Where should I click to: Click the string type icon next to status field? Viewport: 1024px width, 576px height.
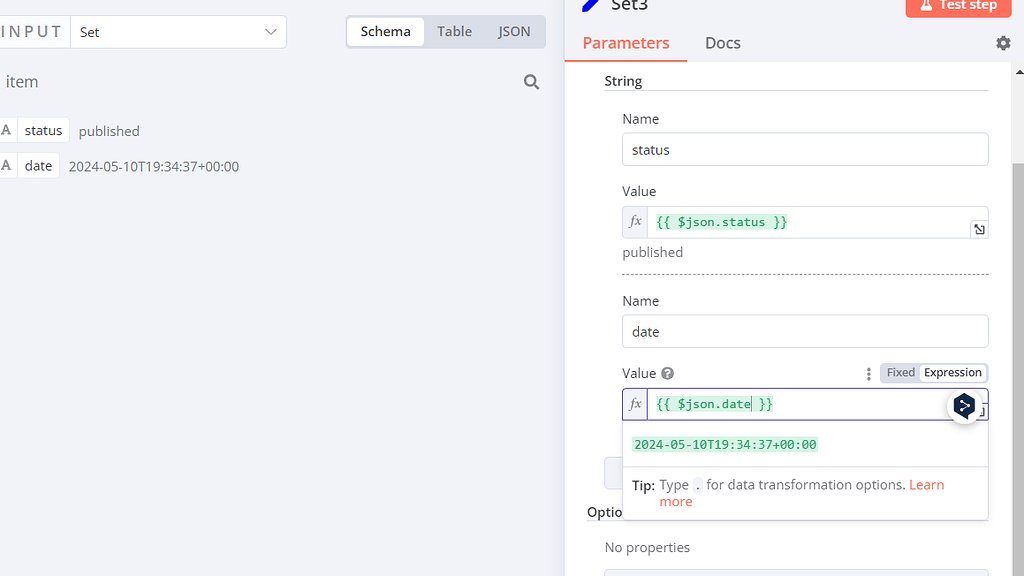click(x=7, y=130)
